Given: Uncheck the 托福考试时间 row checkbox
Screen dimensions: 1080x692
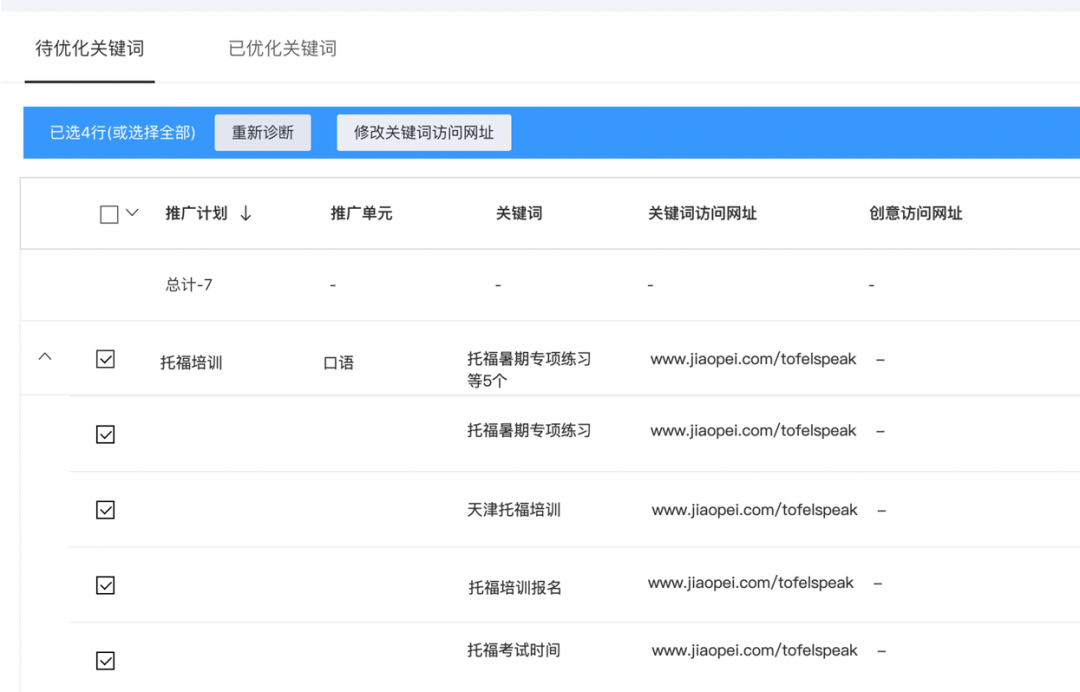Looking at the screenshot, I should tap(105, 660).
